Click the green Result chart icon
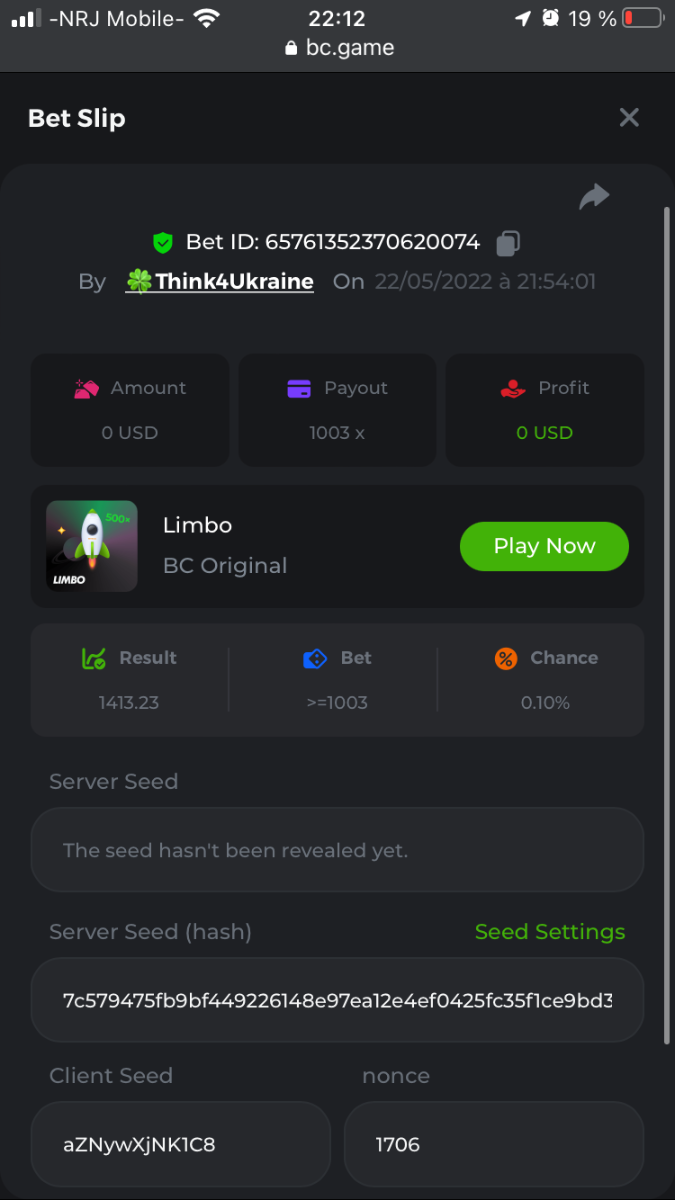Viewport: 675px width, 1200px height. [93, 658]
